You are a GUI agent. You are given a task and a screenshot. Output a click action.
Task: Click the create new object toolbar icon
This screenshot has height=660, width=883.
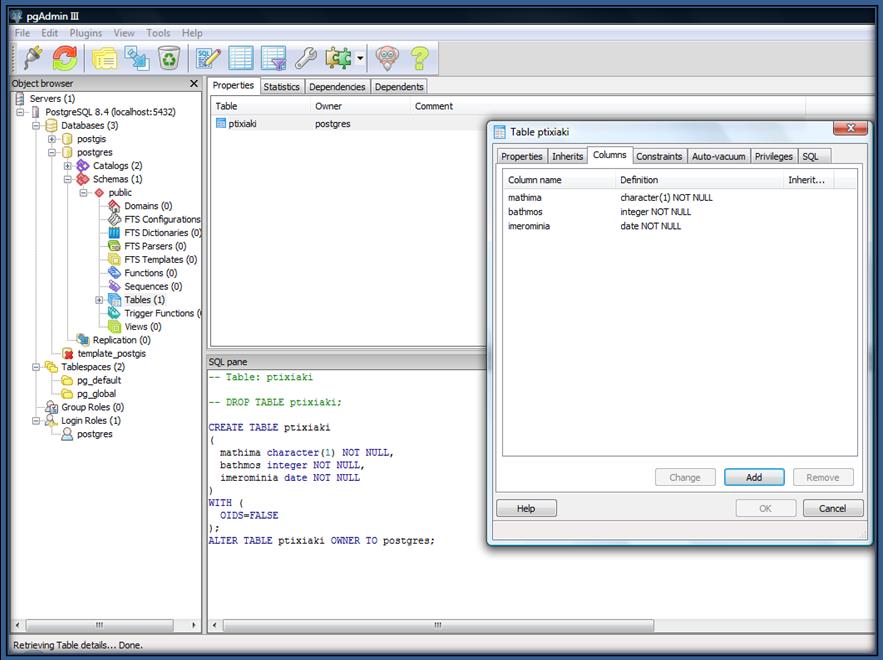pos(137,58)
